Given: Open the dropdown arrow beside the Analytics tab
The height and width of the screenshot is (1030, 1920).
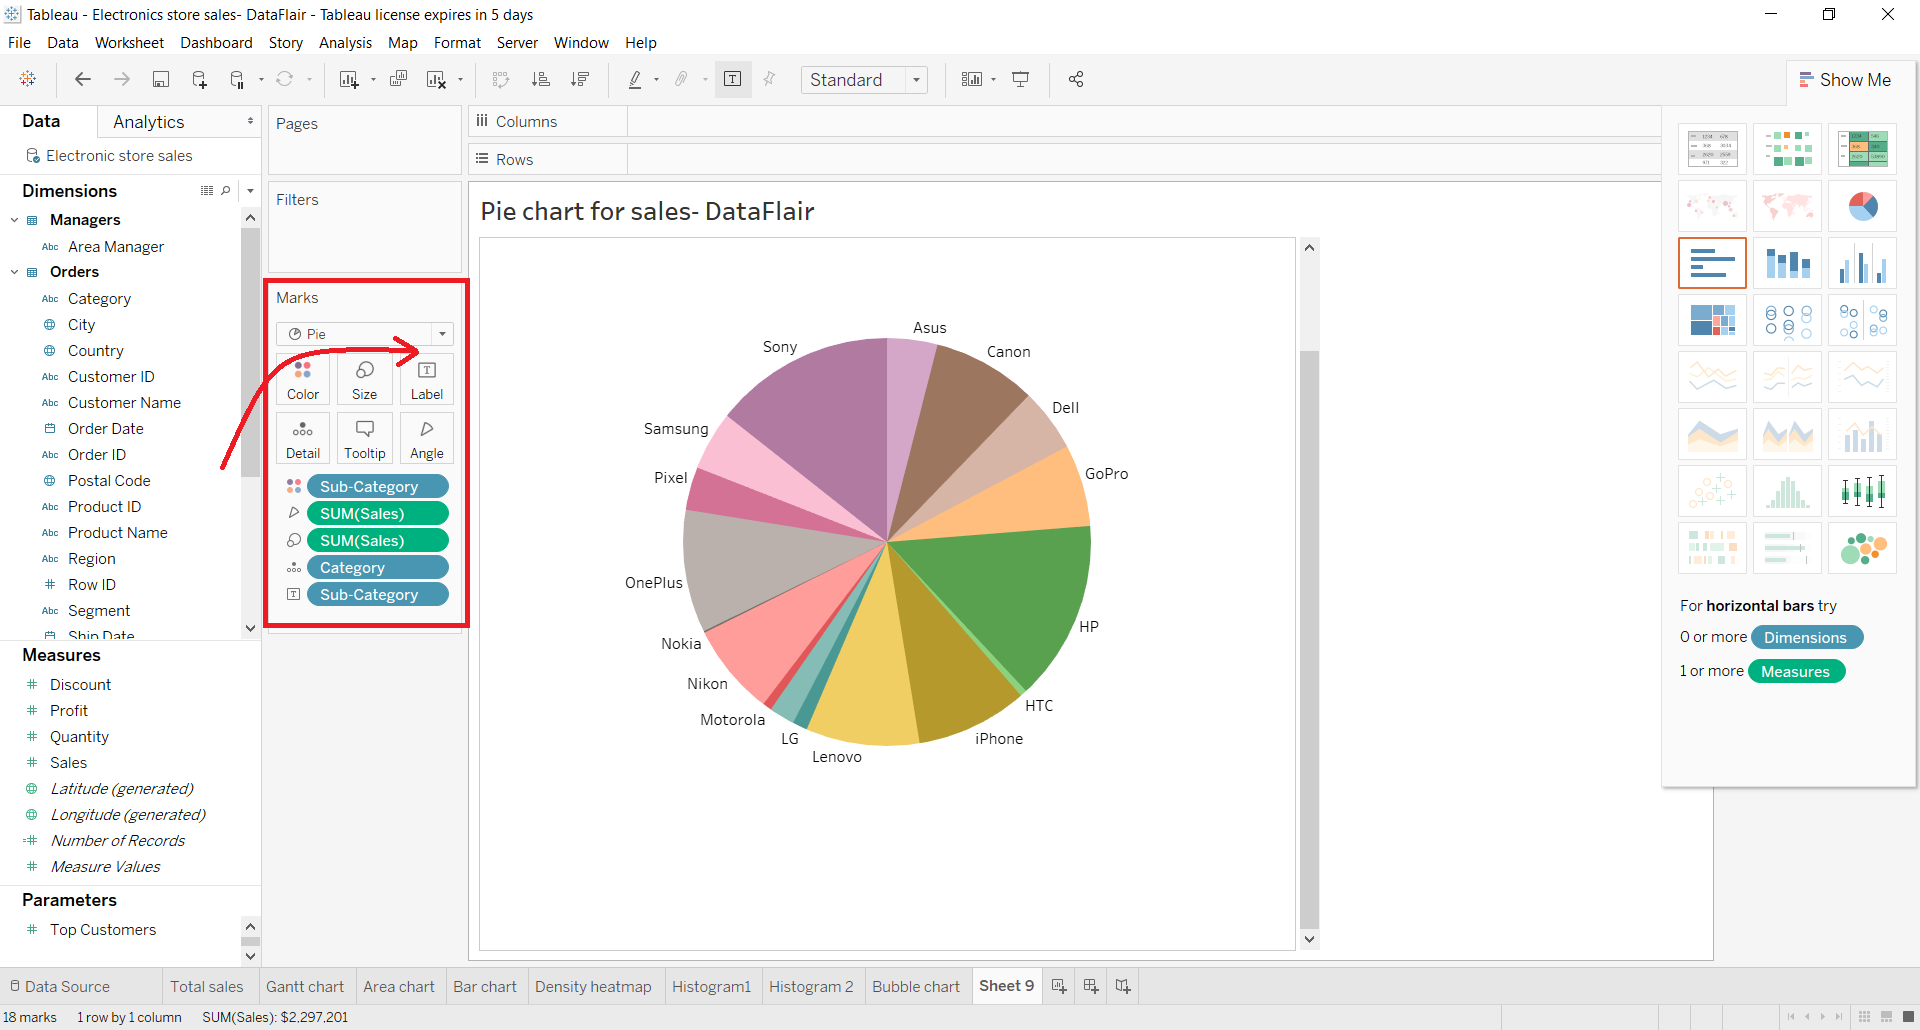Looking at the screenshot, I should tap(250, 121).
